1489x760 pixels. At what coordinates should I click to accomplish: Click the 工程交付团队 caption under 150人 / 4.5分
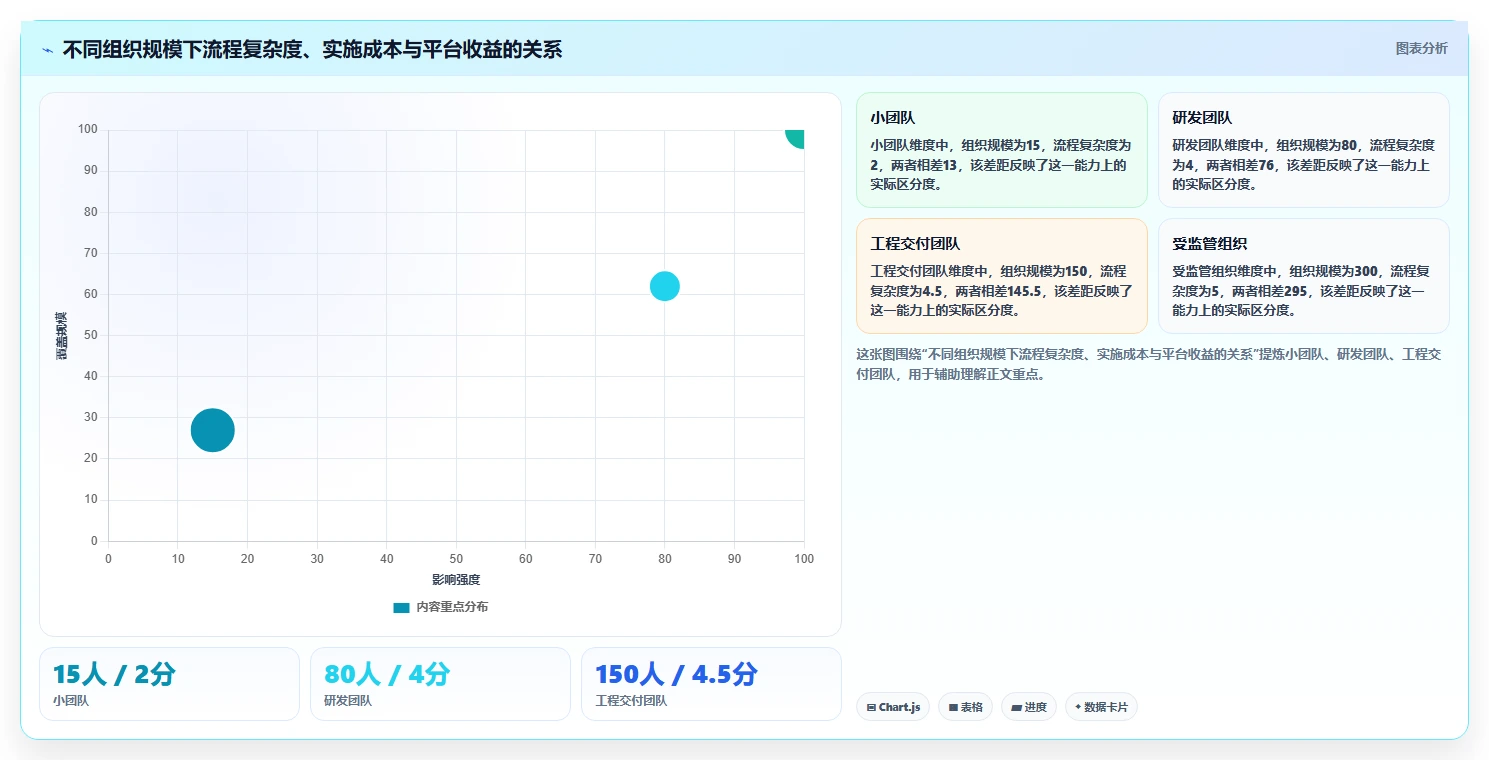pos(631,701)
